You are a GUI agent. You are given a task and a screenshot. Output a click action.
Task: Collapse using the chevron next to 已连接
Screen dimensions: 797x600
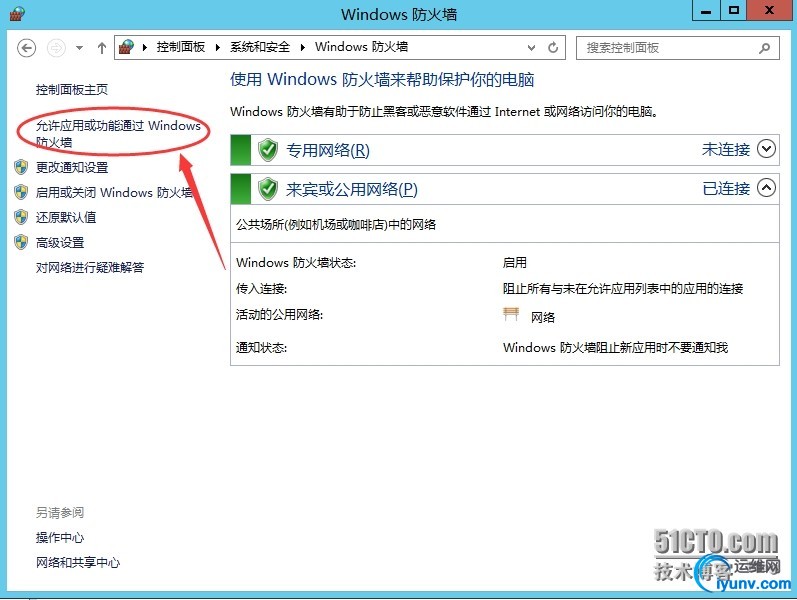click(x=766, y=188)
